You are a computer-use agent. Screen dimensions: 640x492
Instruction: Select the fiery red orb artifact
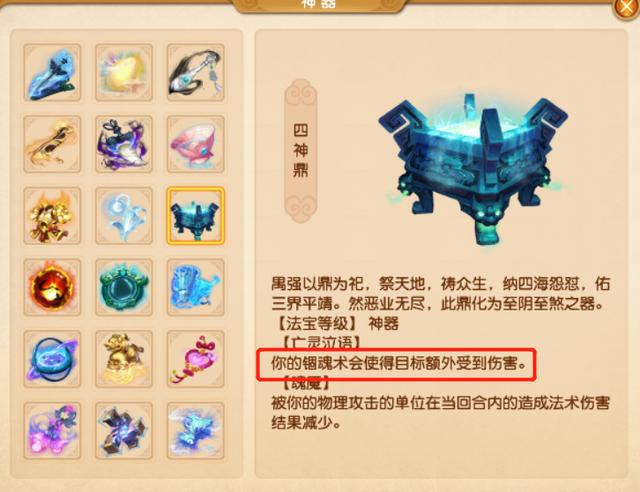(x=52, y=287)
